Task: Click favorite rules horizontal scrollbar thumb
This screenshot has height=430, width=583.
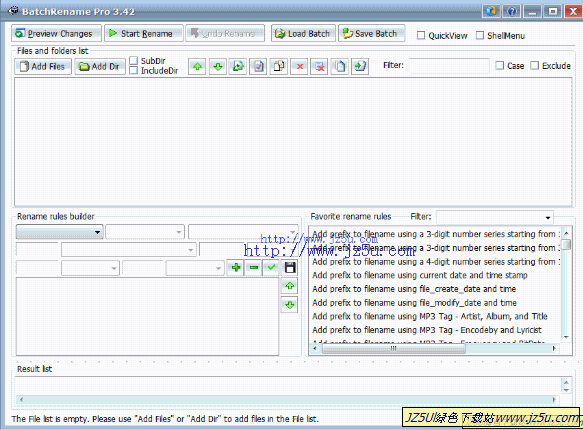Action: 393,348
